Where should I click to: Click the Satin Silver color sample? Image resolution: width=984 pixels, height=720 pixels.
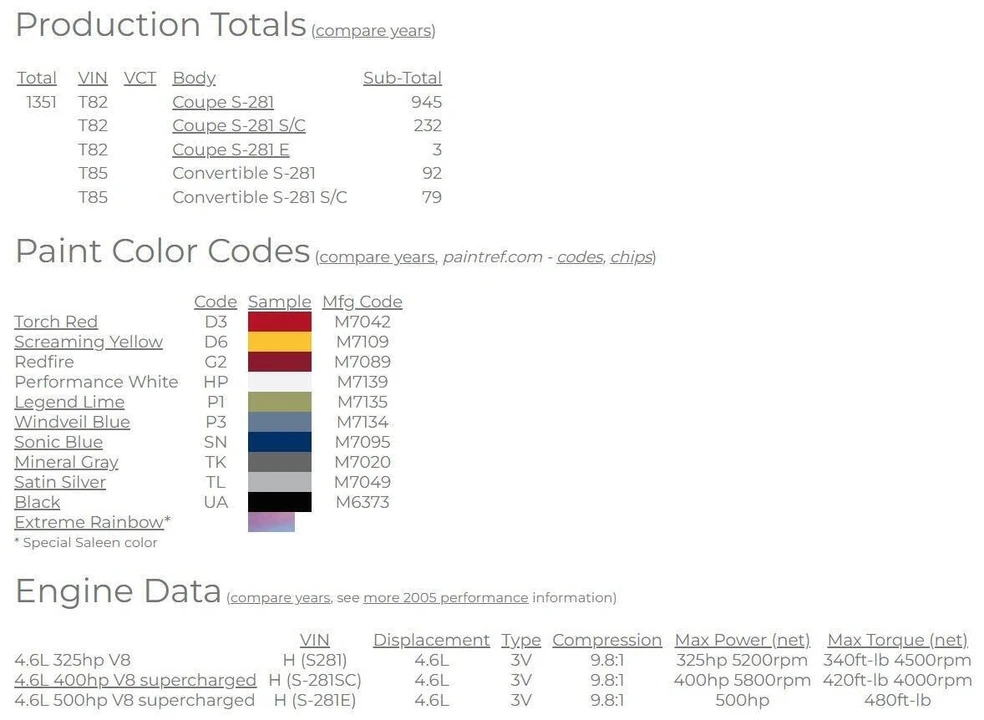(279, 482)
